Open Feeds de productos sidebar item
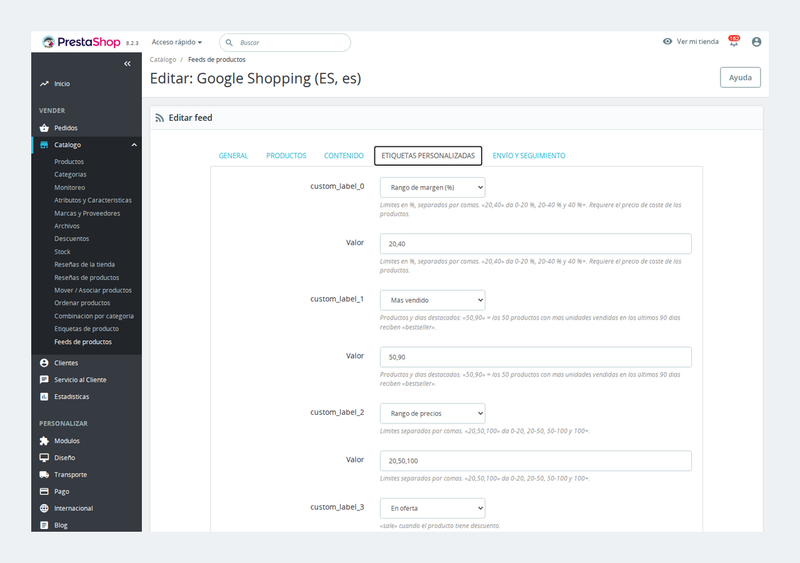Screen dimensions: 800x563 (x=83, y=342)
